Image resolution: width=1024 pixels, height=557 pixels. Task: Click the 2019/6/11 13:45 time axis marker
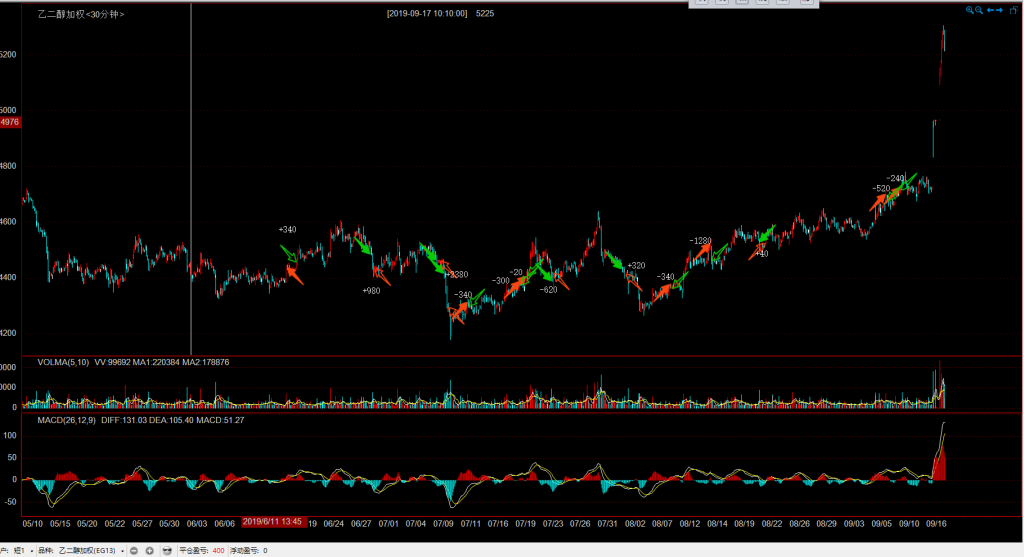(x=273, y=521)
